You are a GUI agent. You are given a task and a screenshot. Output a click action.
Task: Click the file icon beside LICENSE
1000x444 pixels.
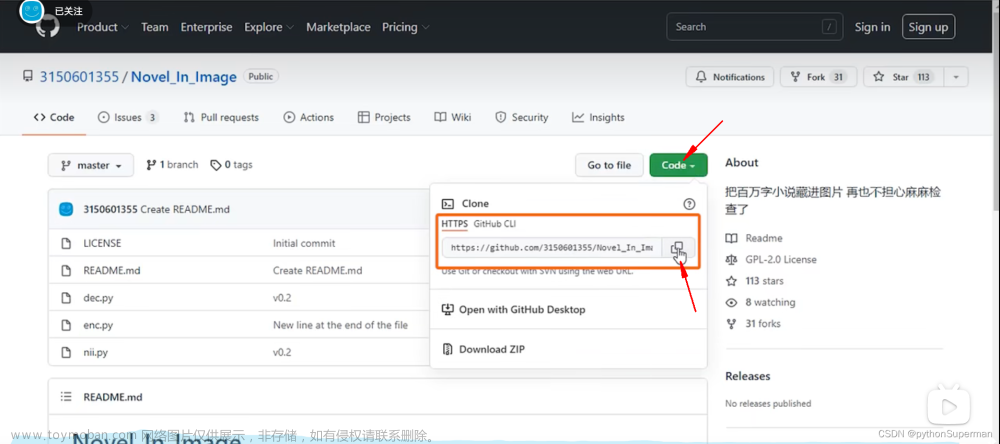[65, 243]
